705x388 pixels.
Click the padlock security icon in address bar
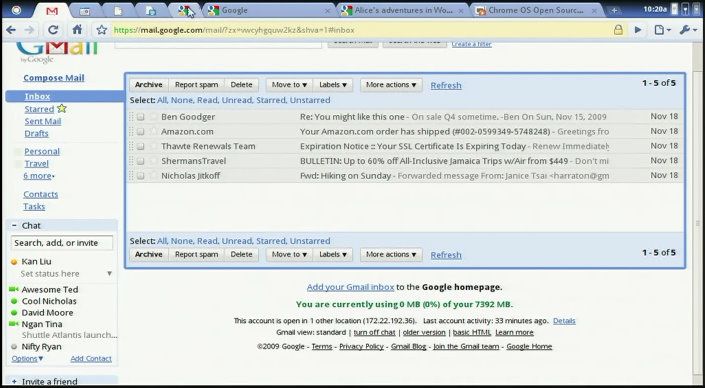(619, 30)
